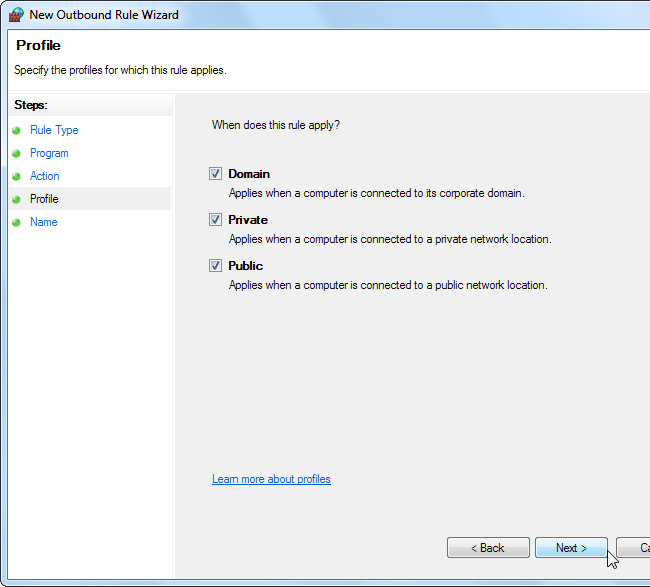Click the green bullet beside Profile step
650x587 pixels.
coord(16,199)
